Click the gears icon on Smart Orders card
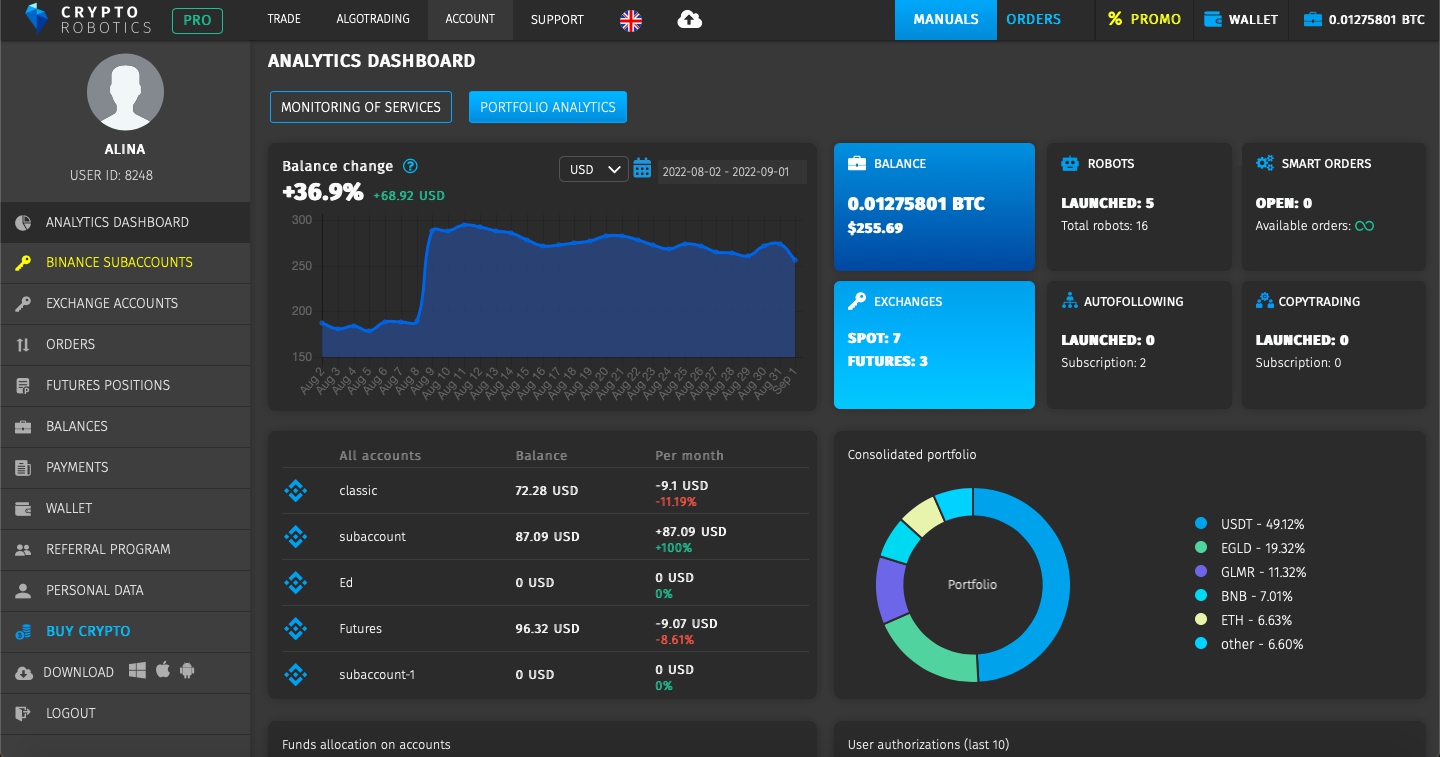This screenshot has height=757, width=1440. (x=1265, y=163)
